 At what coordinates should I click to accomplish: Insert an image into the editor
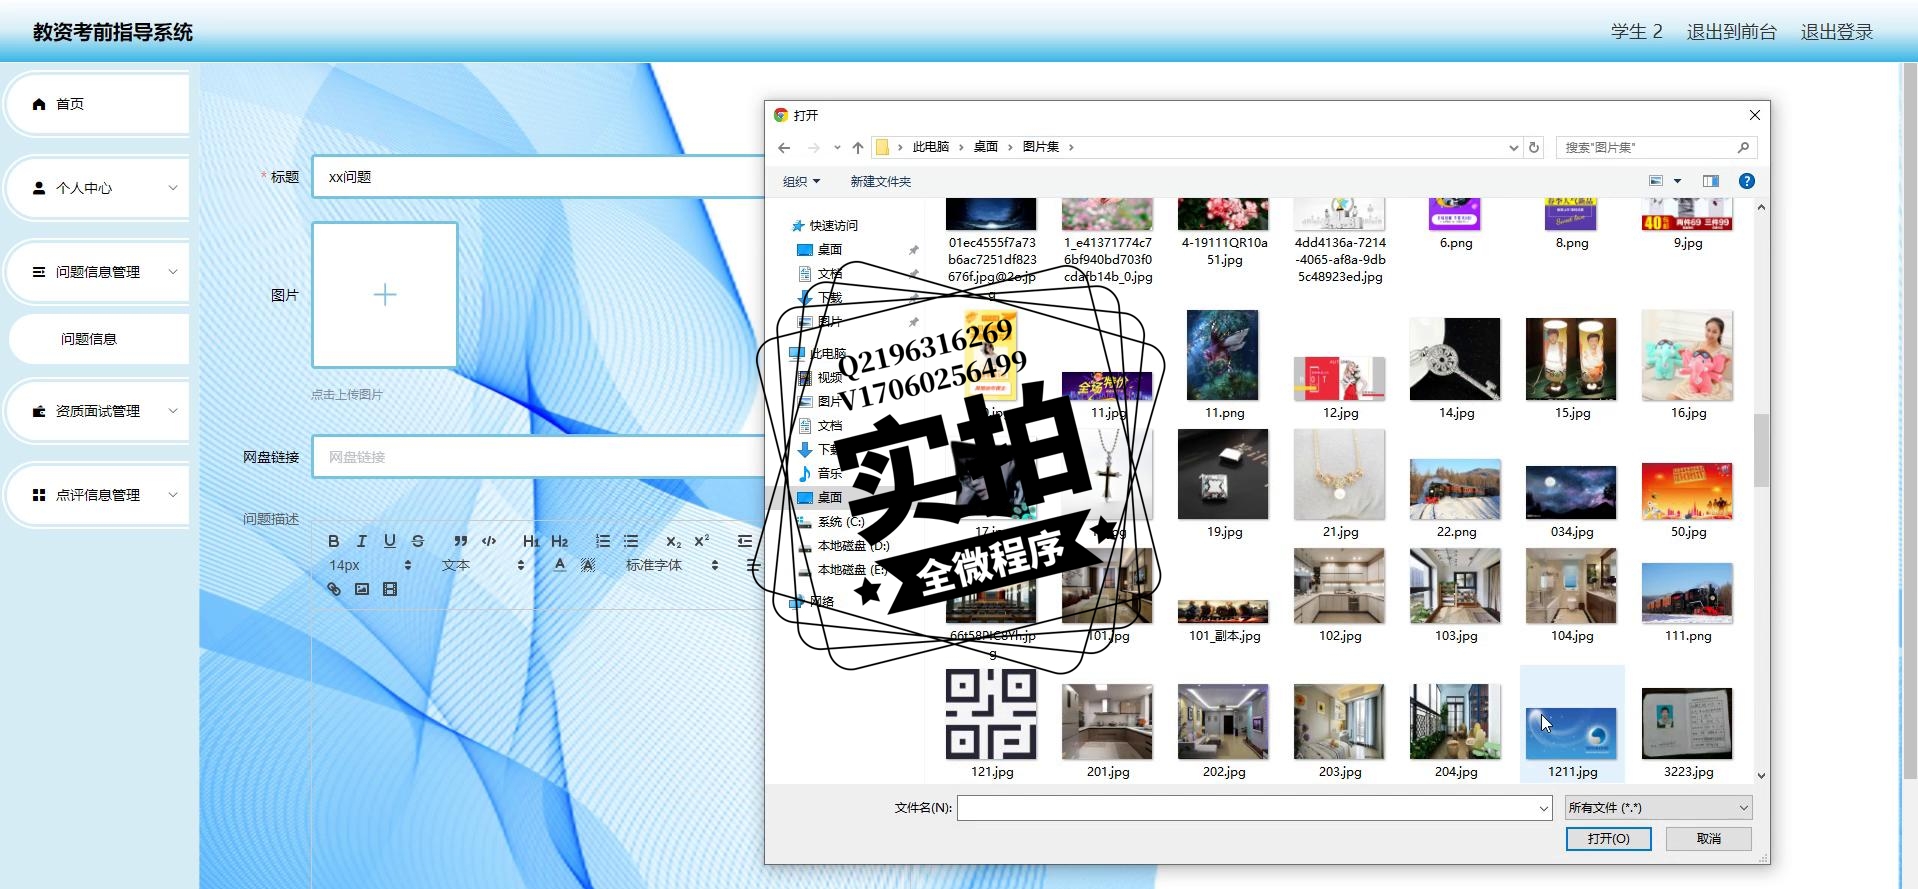[362, 589]
